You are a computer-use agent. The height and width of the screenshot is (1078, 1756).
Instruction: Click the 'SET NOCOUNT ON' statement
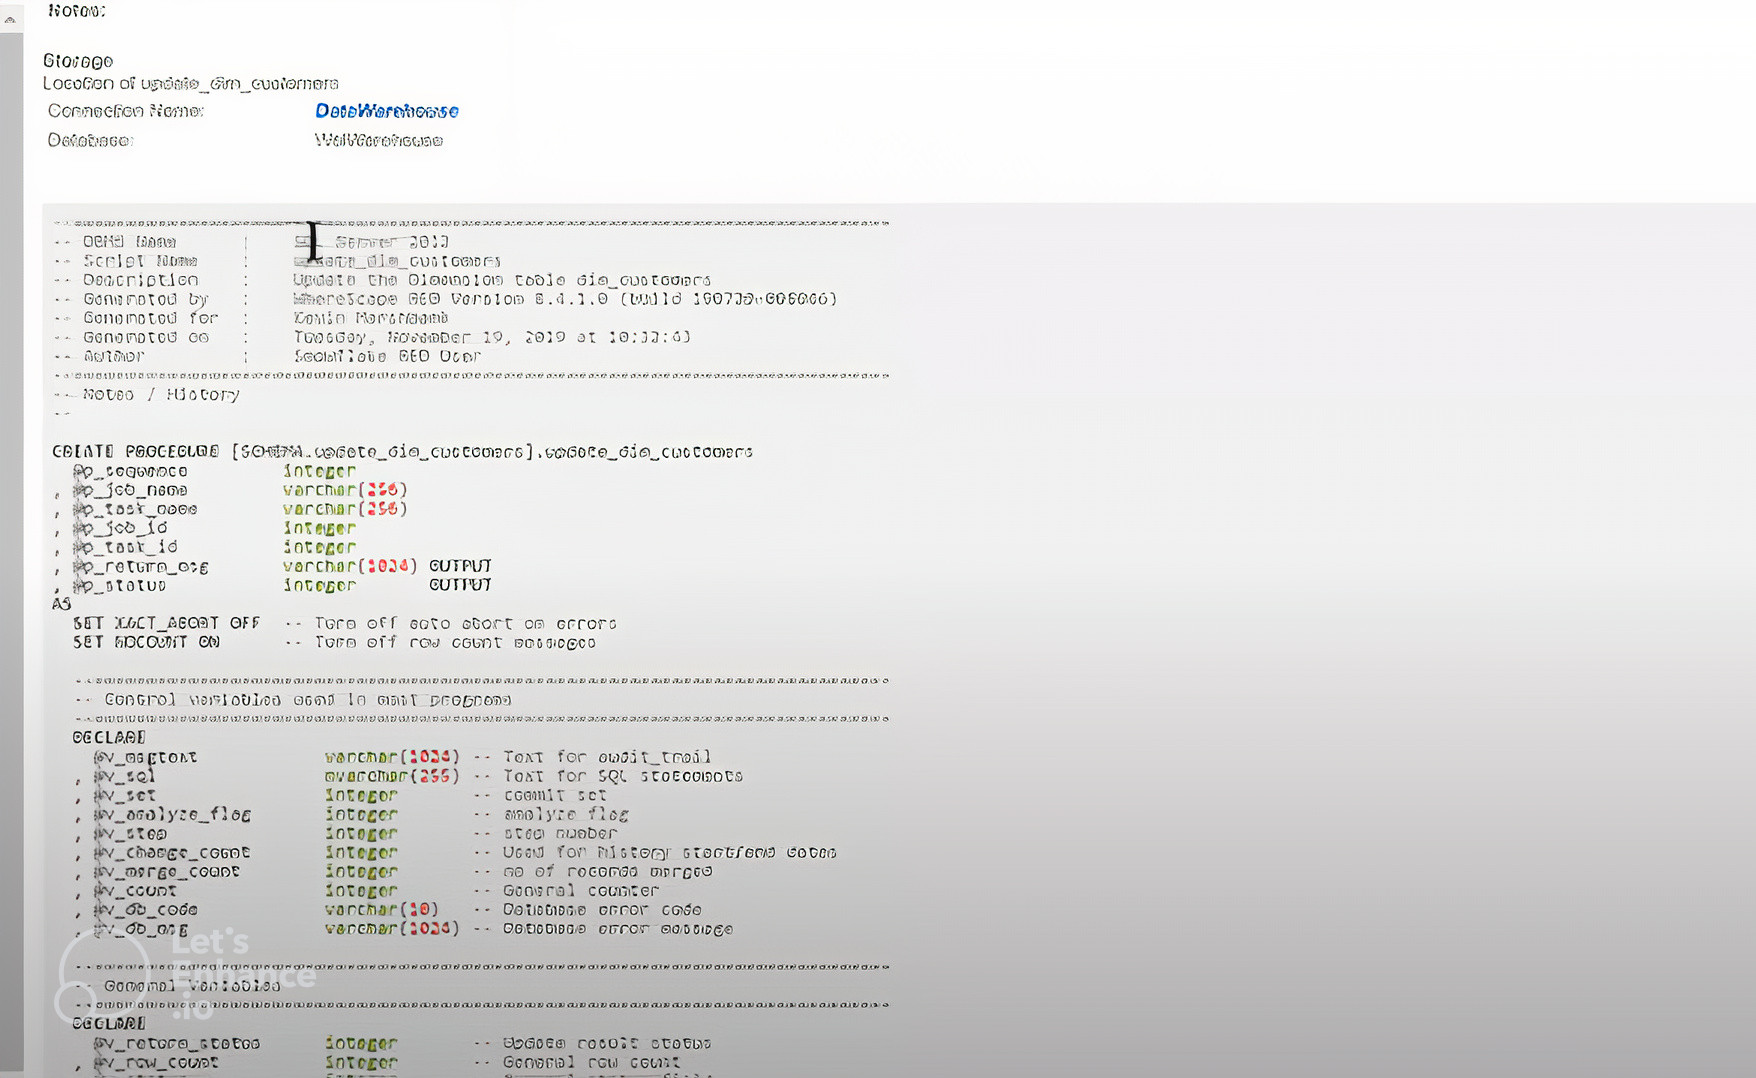(x=146, y=642)
